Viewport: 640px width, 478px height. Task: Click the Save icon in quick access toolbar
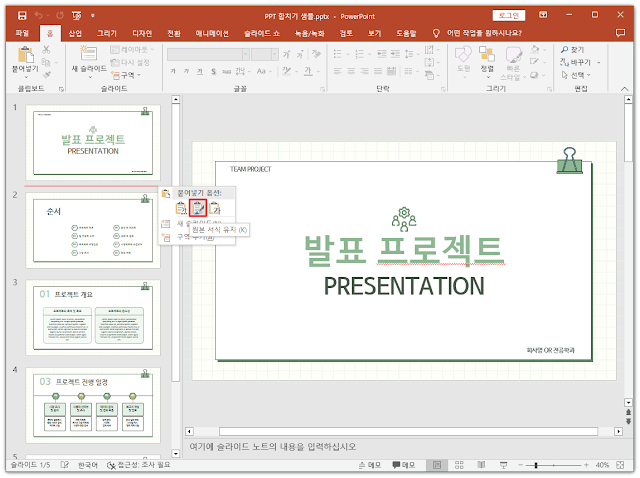point(22,16)
